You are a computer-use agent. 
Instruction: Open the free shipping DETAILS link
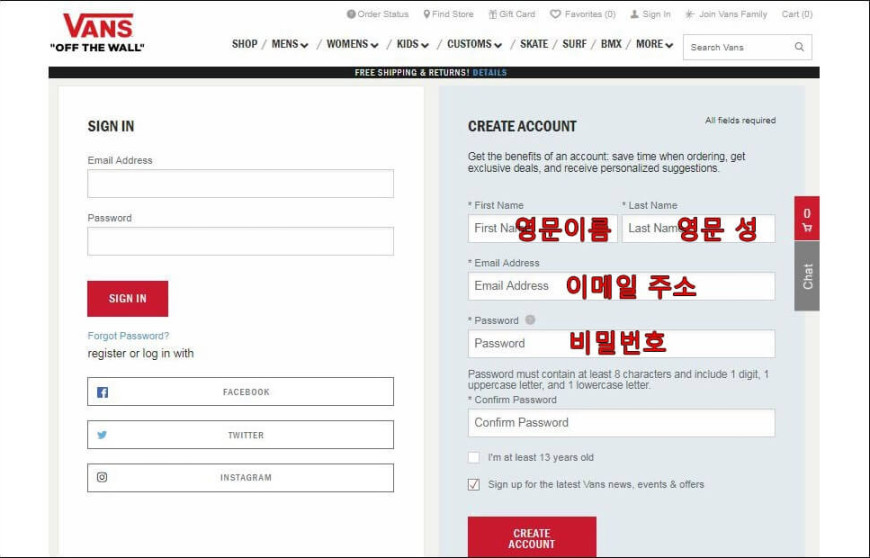489,73
